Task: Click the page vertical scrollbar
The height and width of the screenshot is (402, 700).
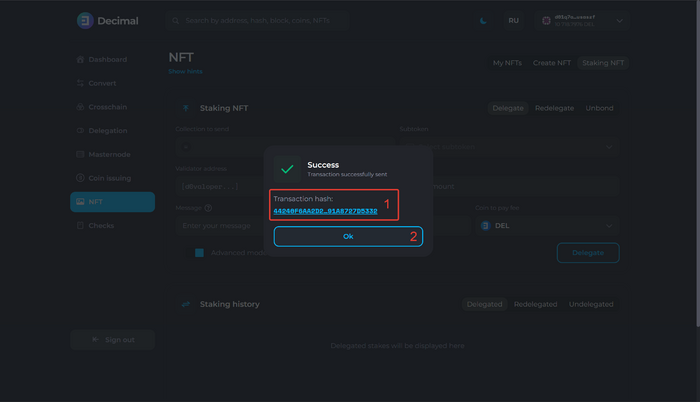Action: click(698, 165)
